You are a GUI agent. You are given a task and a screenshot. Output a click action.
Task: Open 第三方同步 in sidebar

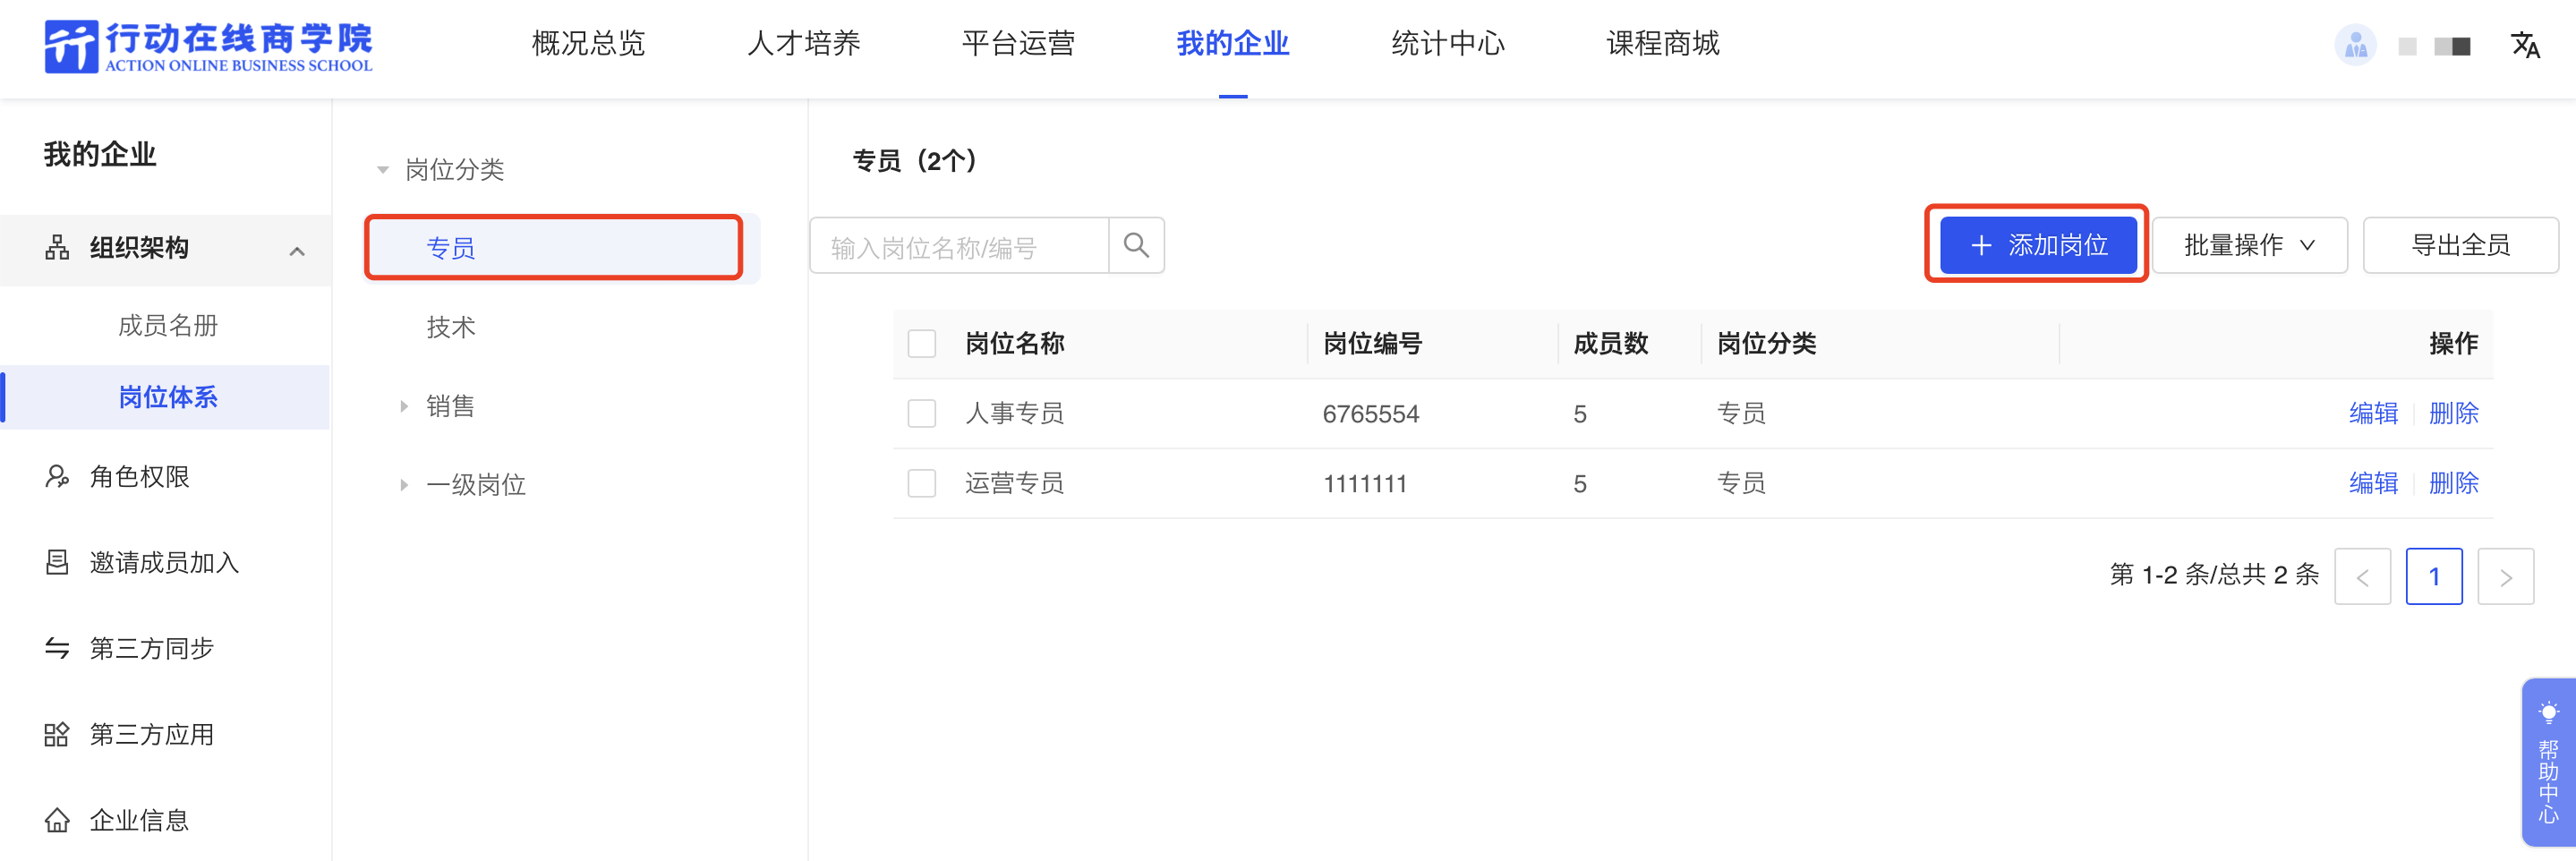tap(152, 649)
